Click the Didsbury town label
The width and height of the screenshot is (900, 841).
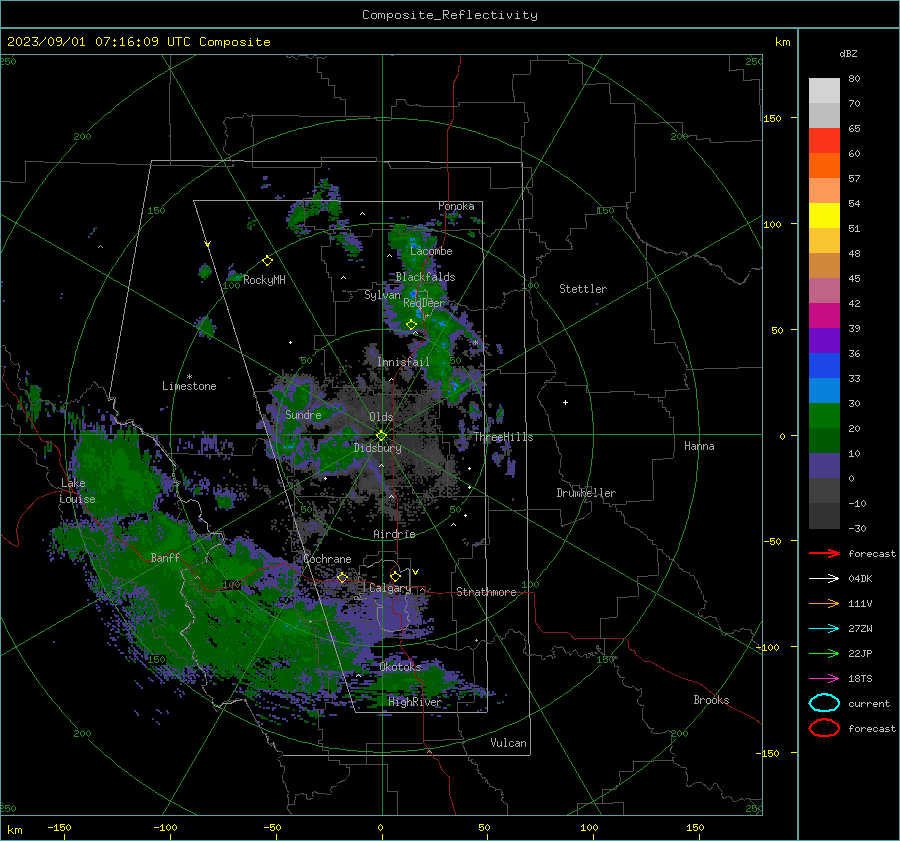377,448
